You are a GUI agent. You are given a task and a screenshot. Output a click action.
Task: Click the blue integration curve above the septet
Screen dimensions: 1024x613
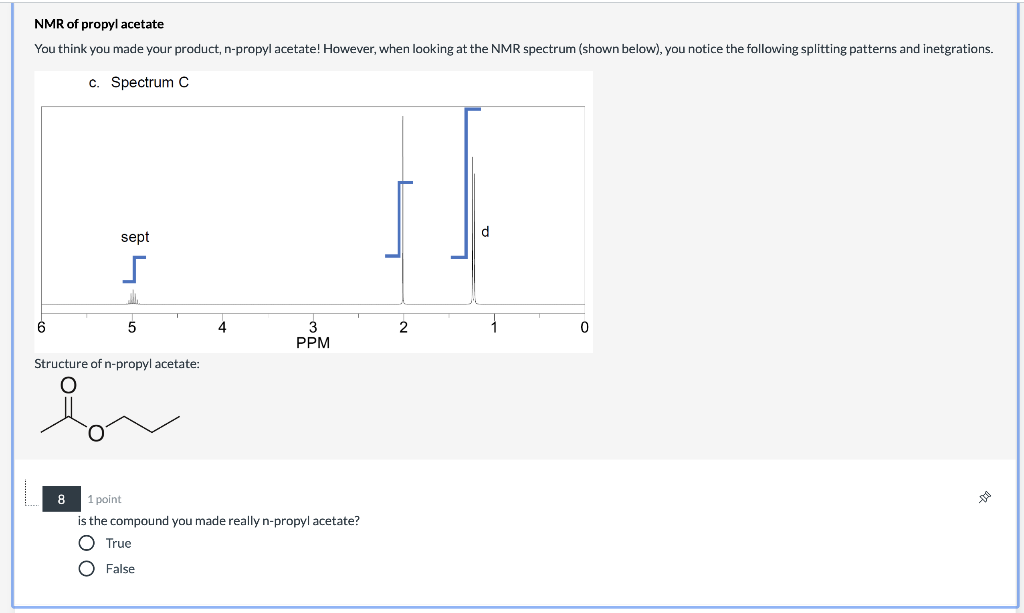(135, 269)
